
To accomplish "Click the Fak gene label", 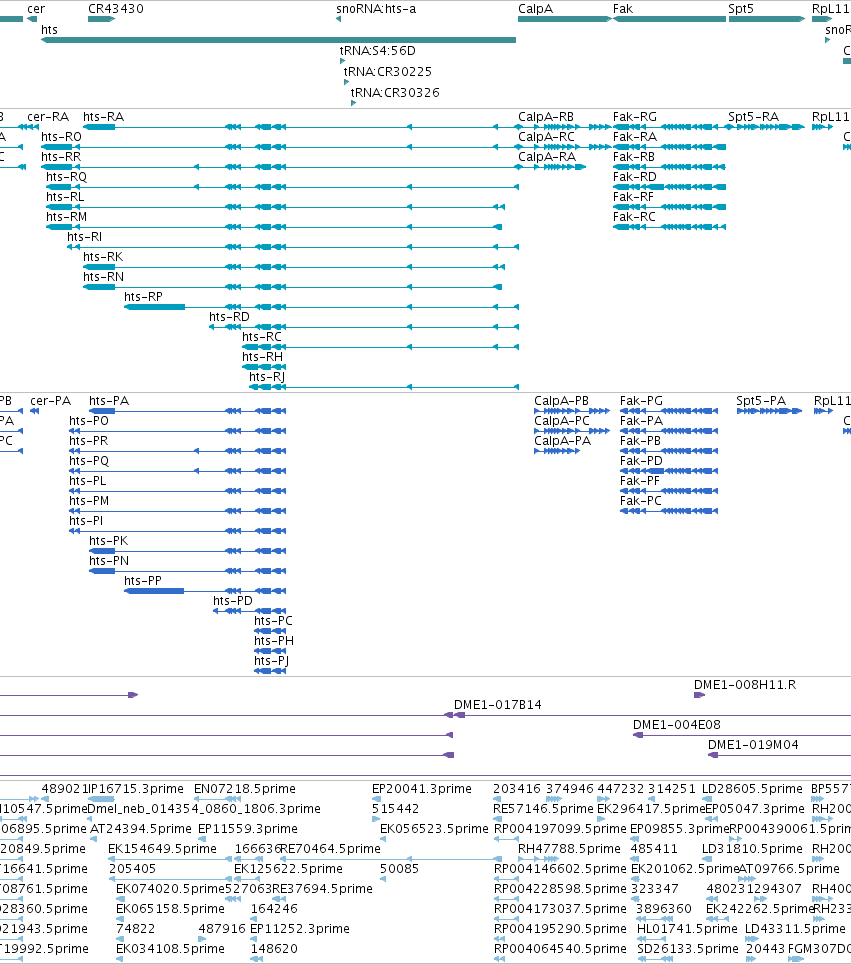I will [x=622, y=9].
